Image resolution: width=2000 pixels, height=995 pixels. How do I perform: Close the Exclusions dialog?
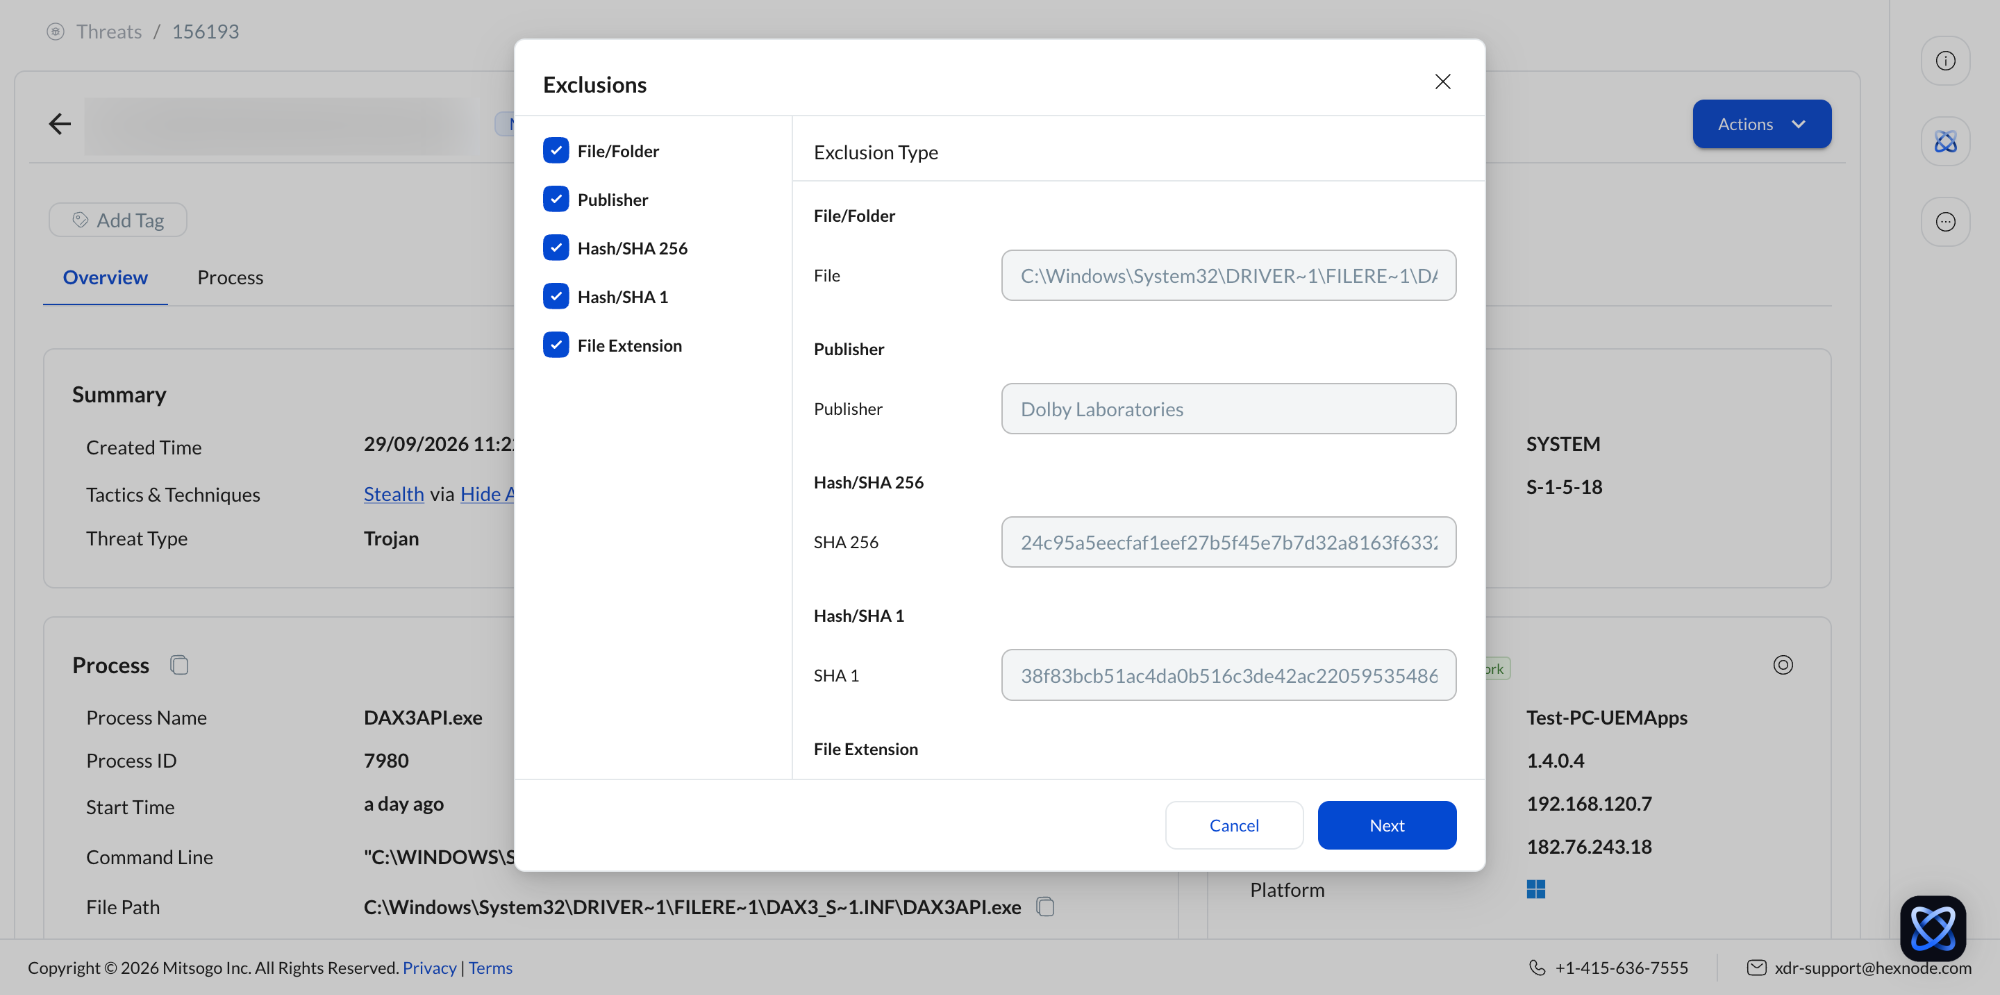1442,82
